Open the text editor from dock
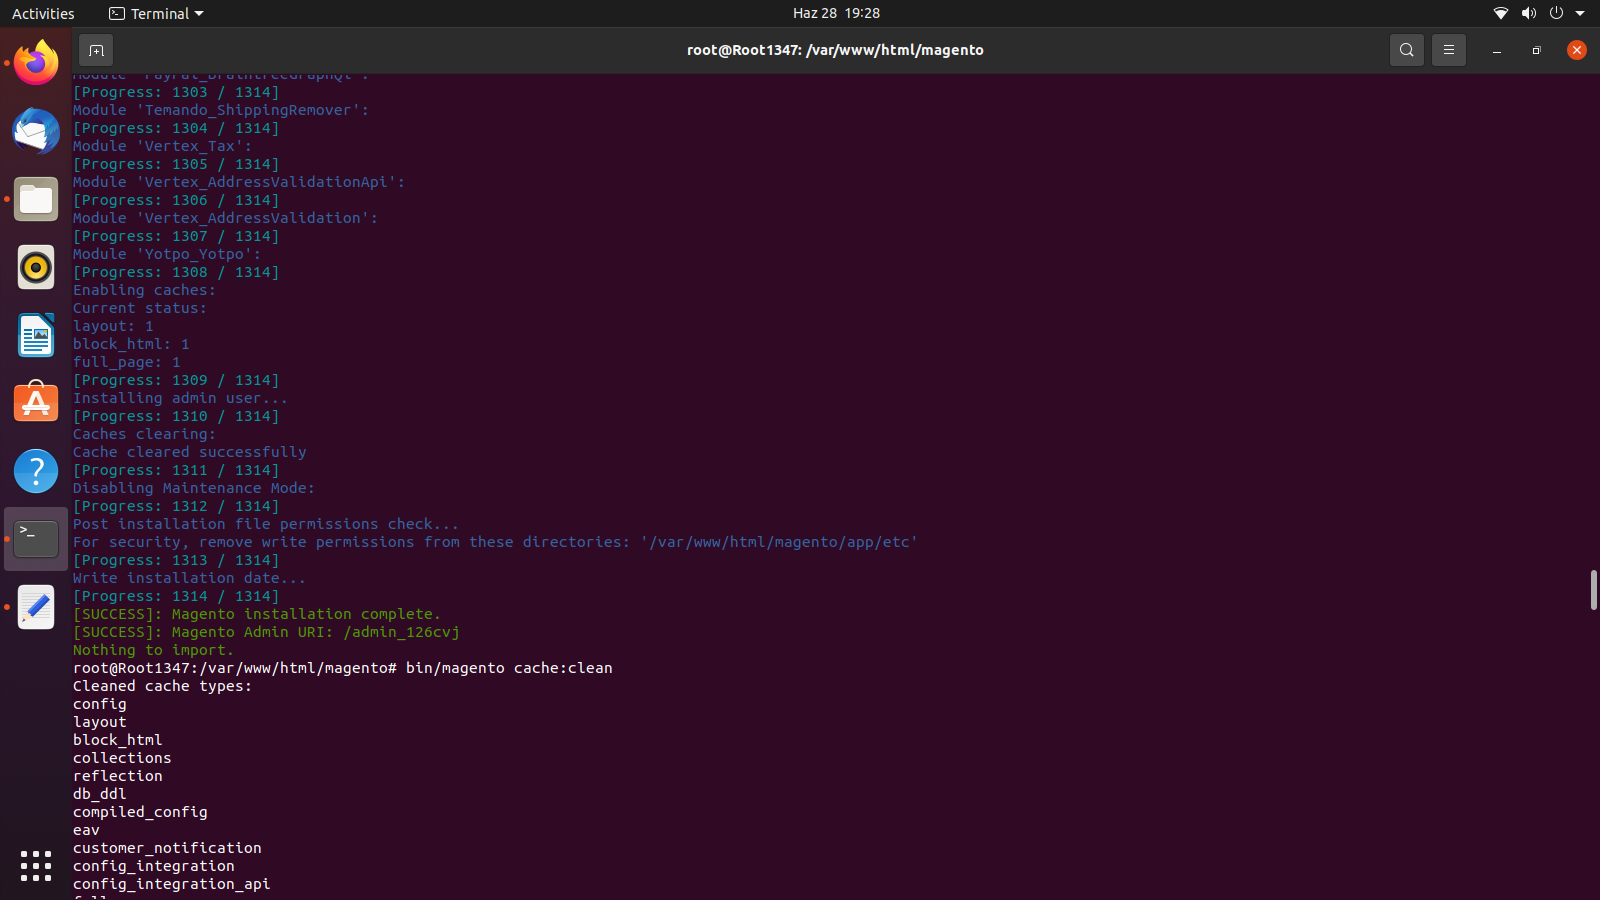Image resolution: width=1600 pixels, height=900 pixels. click(x=36, y=607)
